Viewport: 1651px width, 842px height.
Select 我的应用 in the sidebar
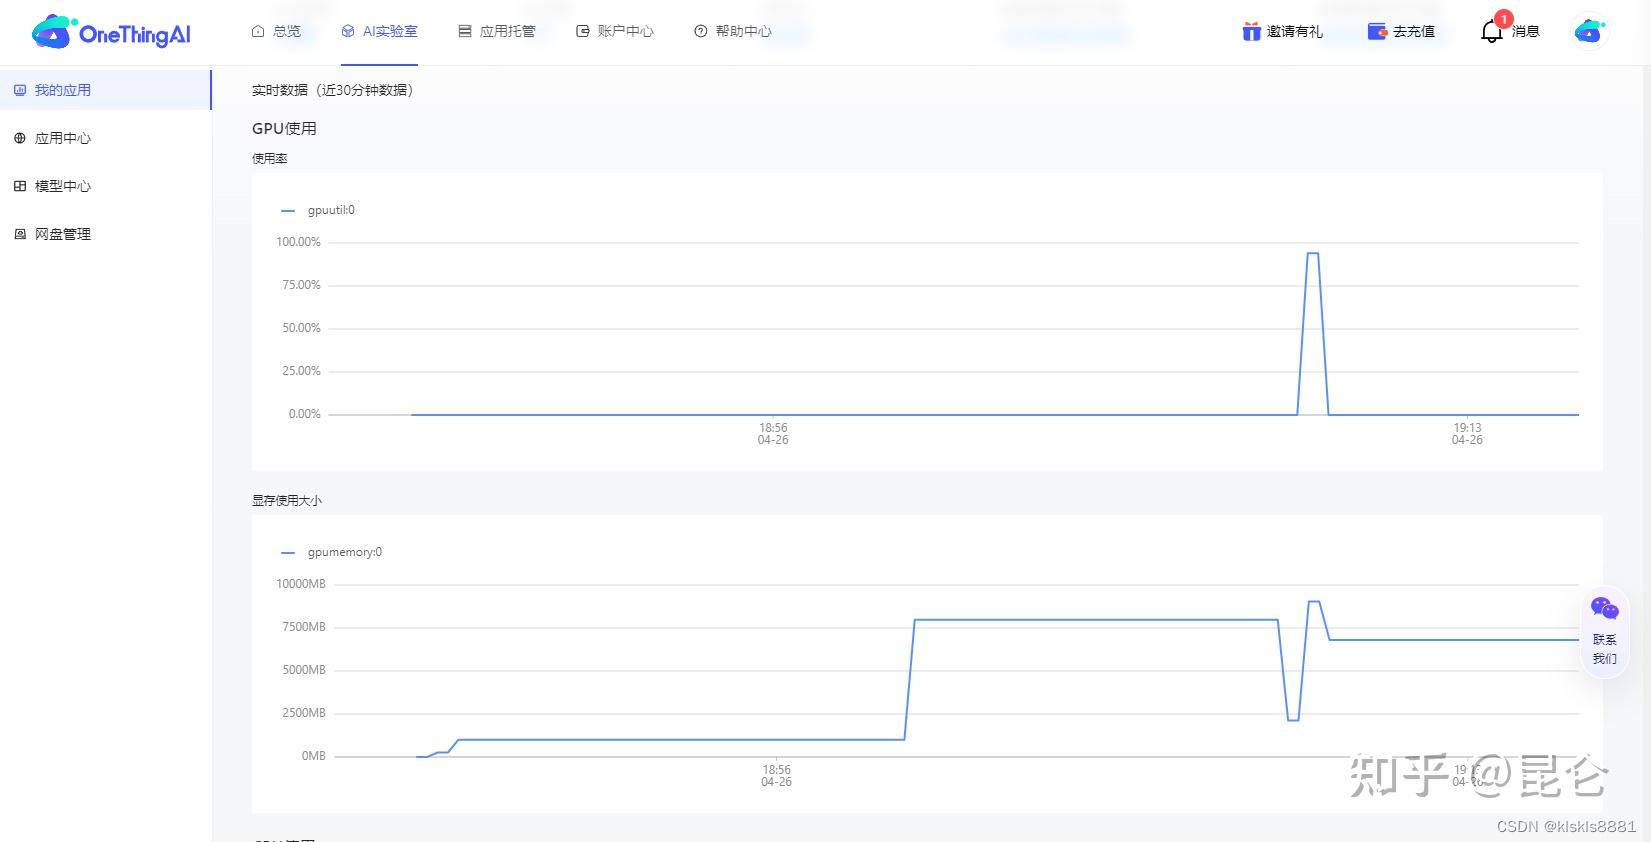coord(62,90)
